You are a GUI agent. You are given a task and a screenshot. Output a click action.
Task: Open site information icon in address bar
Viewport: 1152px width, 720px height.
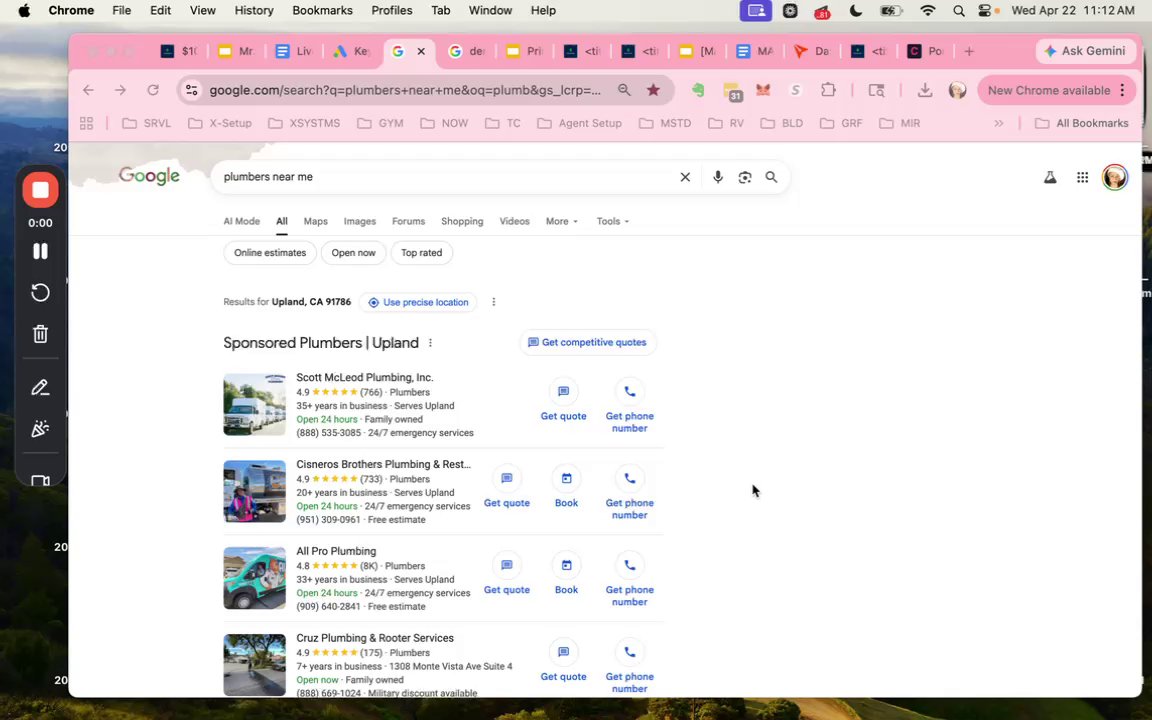coord(192,90)
